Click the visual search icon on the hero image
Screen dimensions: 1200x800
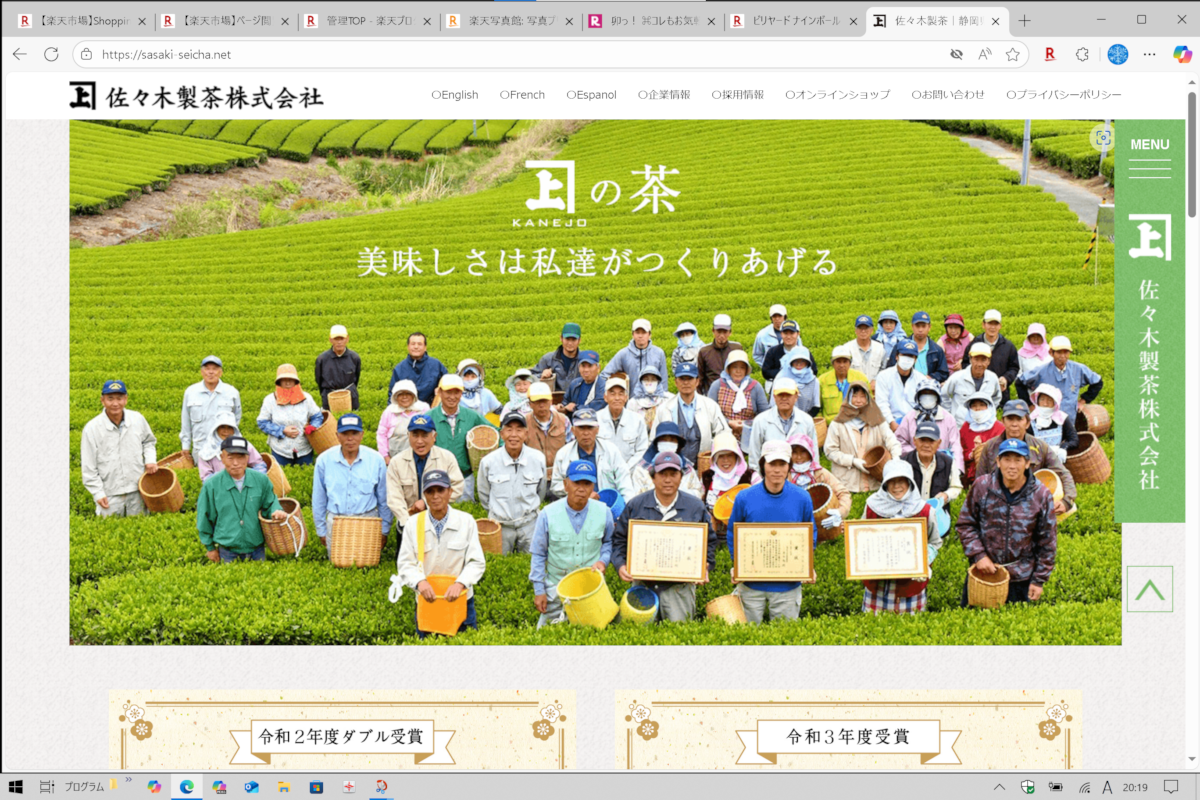tap(1103, 138)
